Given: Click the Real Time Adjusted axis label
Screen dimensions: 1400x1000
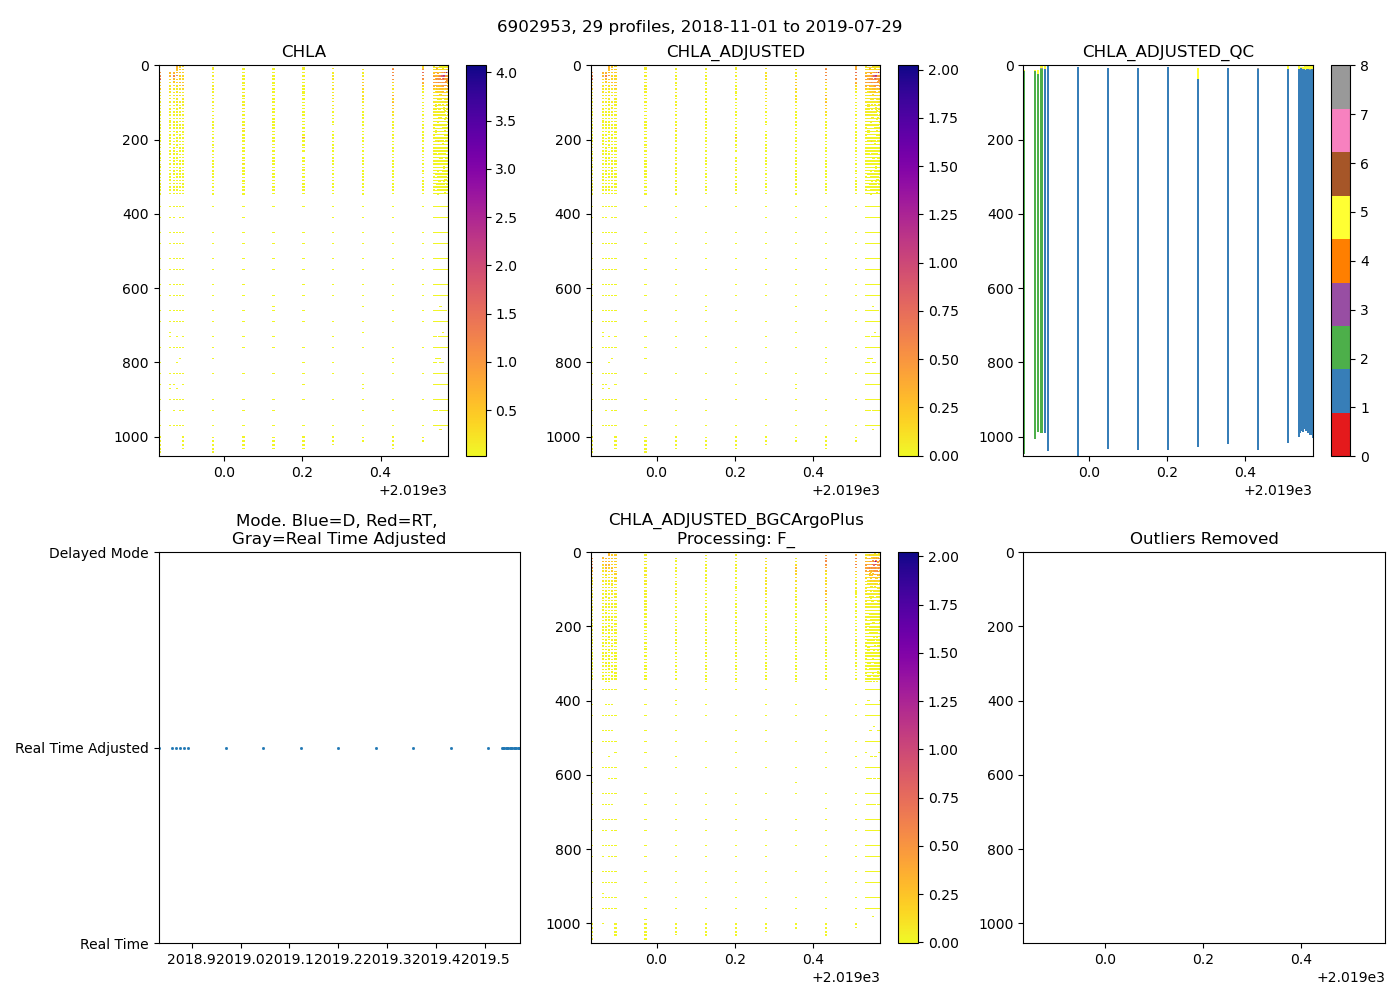Looking at the screenshot, I should click(81, 748).
